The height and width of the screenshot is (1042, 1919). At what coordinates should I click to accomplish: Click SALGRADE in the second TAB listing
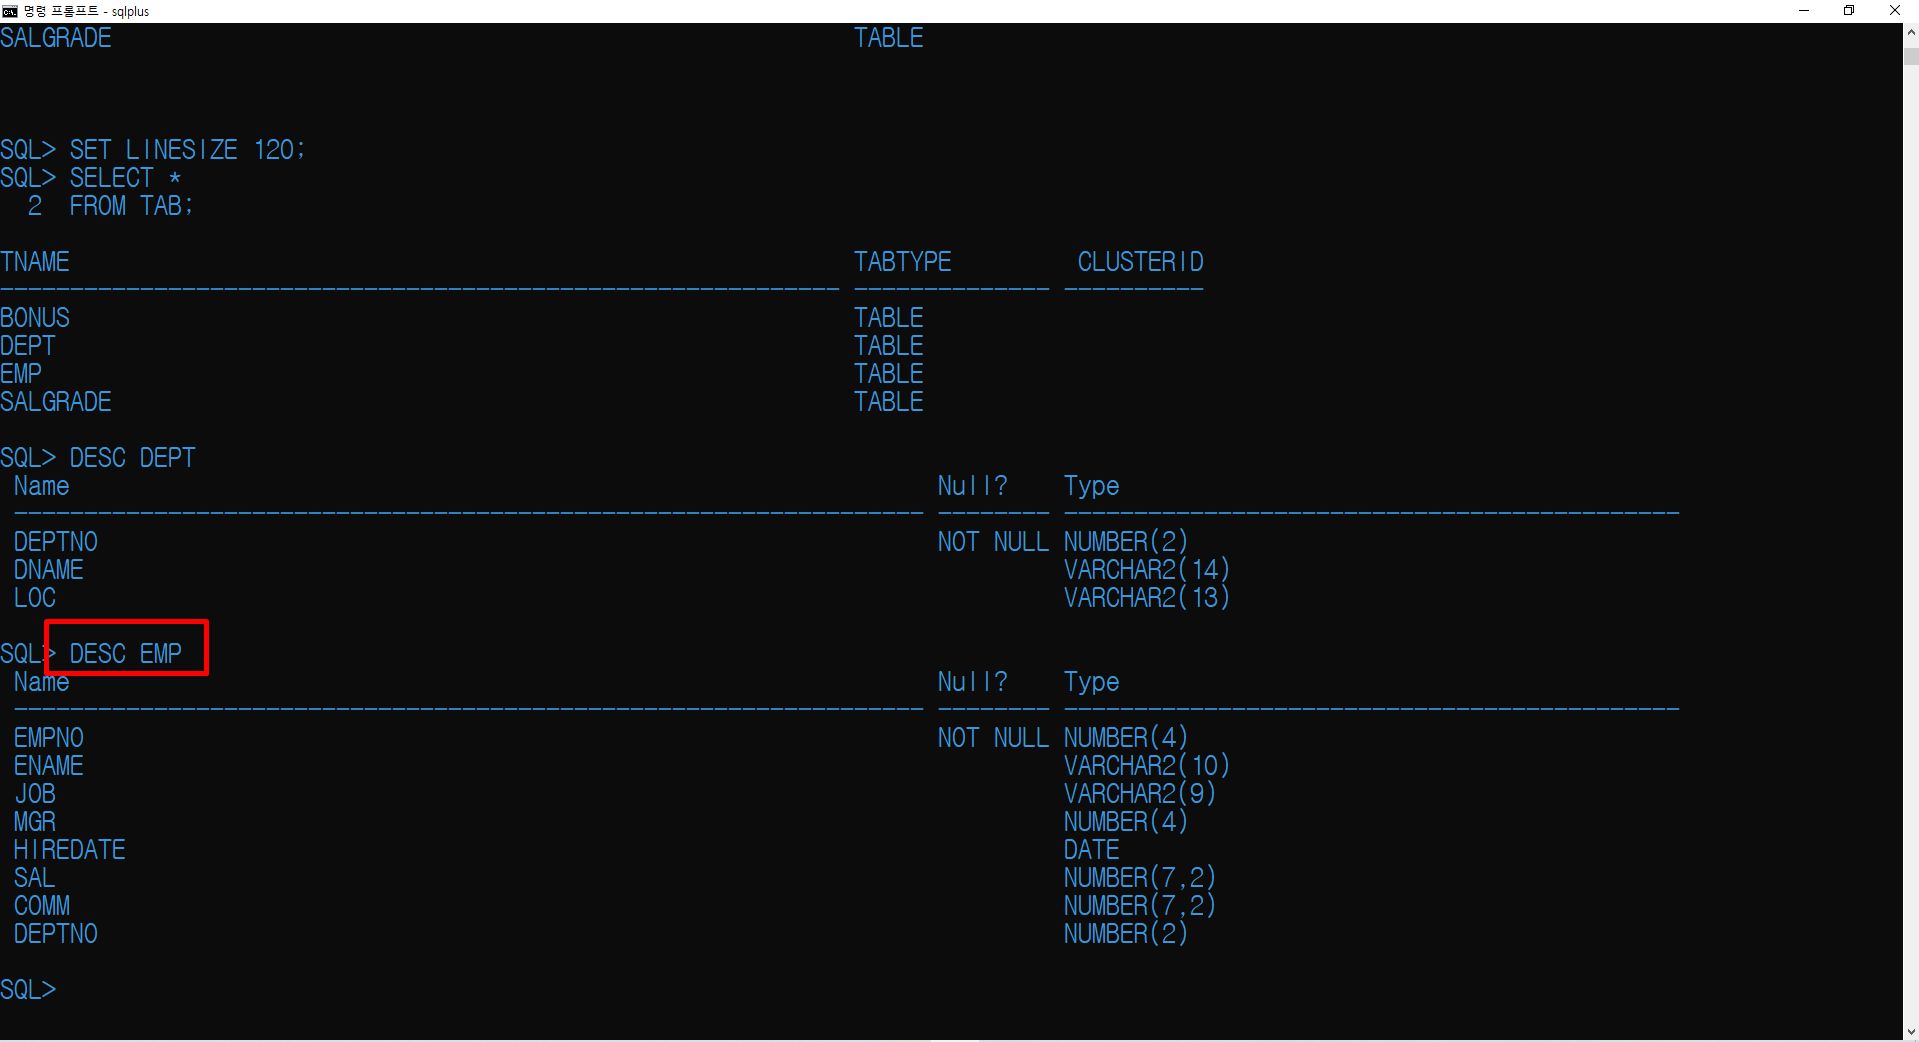(x=56, y=402)
